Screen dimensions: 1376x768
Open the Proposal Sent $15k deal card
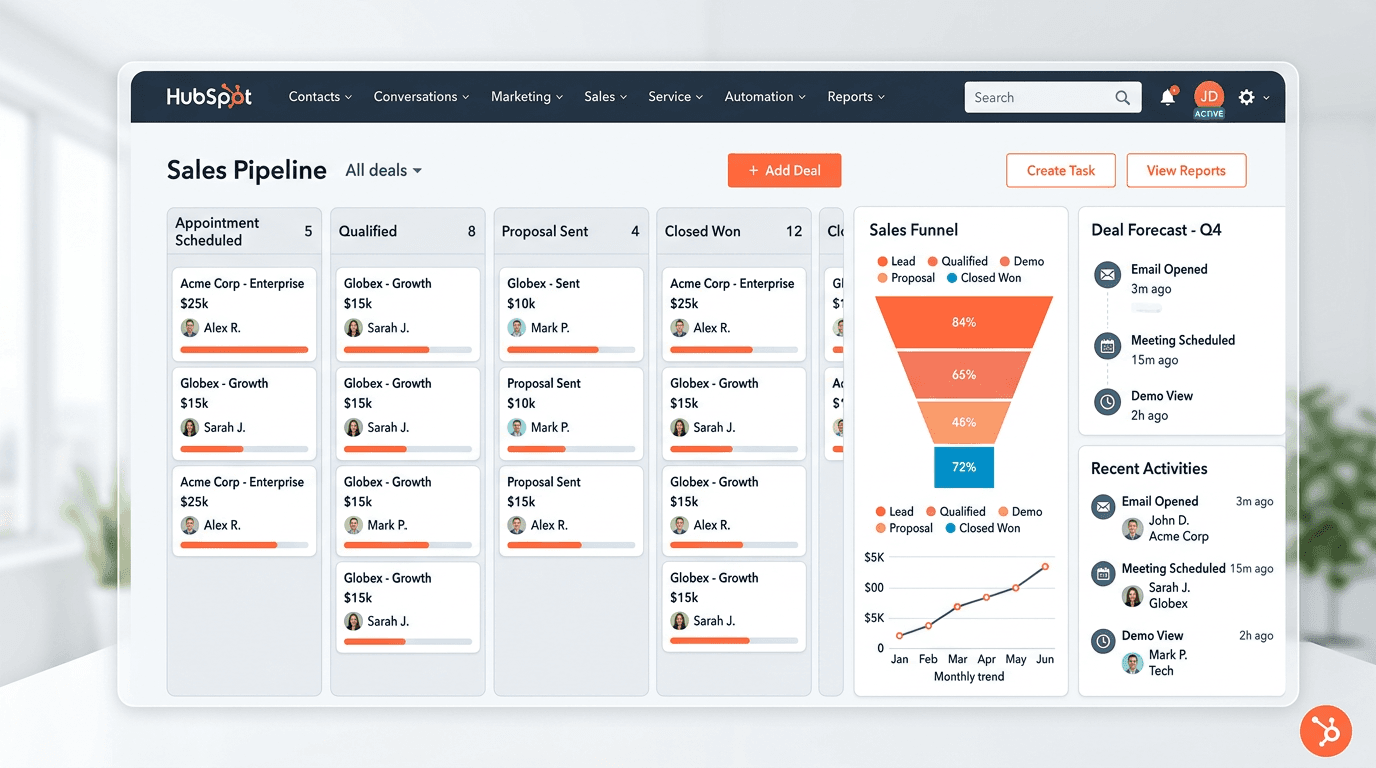[571, 511]
